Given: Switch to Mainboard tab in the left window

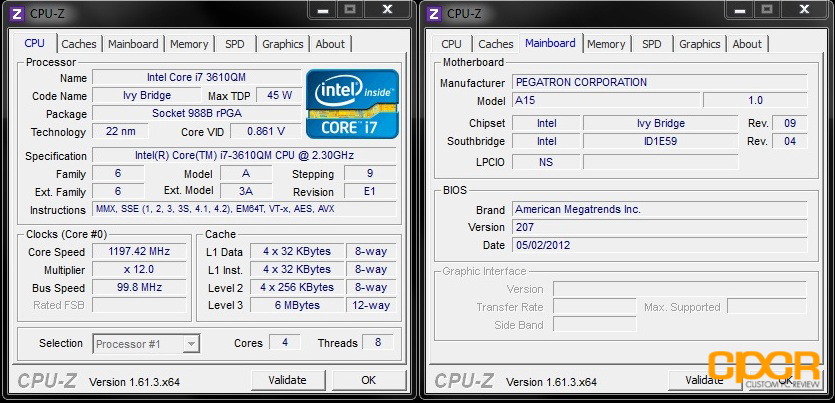Looking at the screenshot, I should click(x=133, y=44).
